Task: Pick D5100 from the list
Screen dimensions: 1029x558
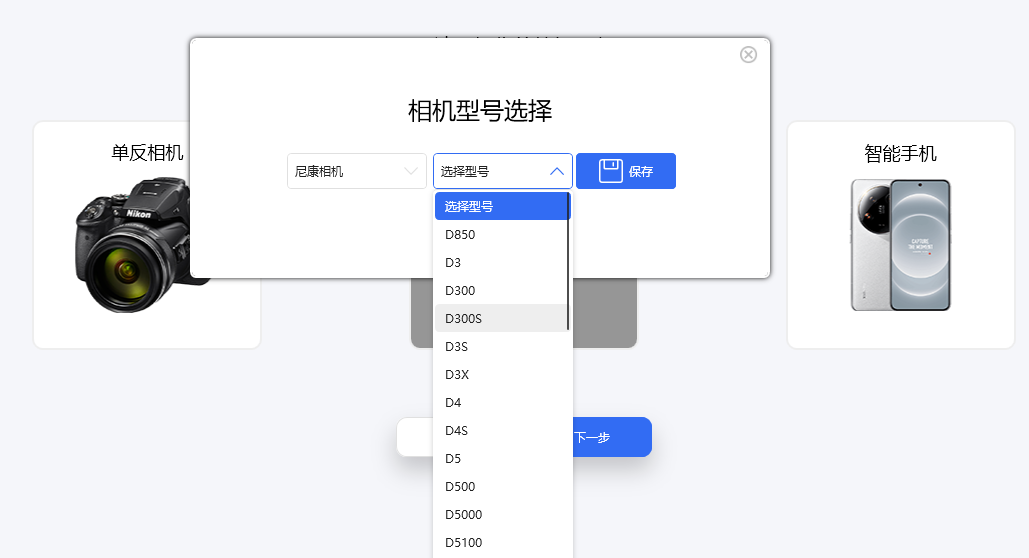Action: pos(503,542)
